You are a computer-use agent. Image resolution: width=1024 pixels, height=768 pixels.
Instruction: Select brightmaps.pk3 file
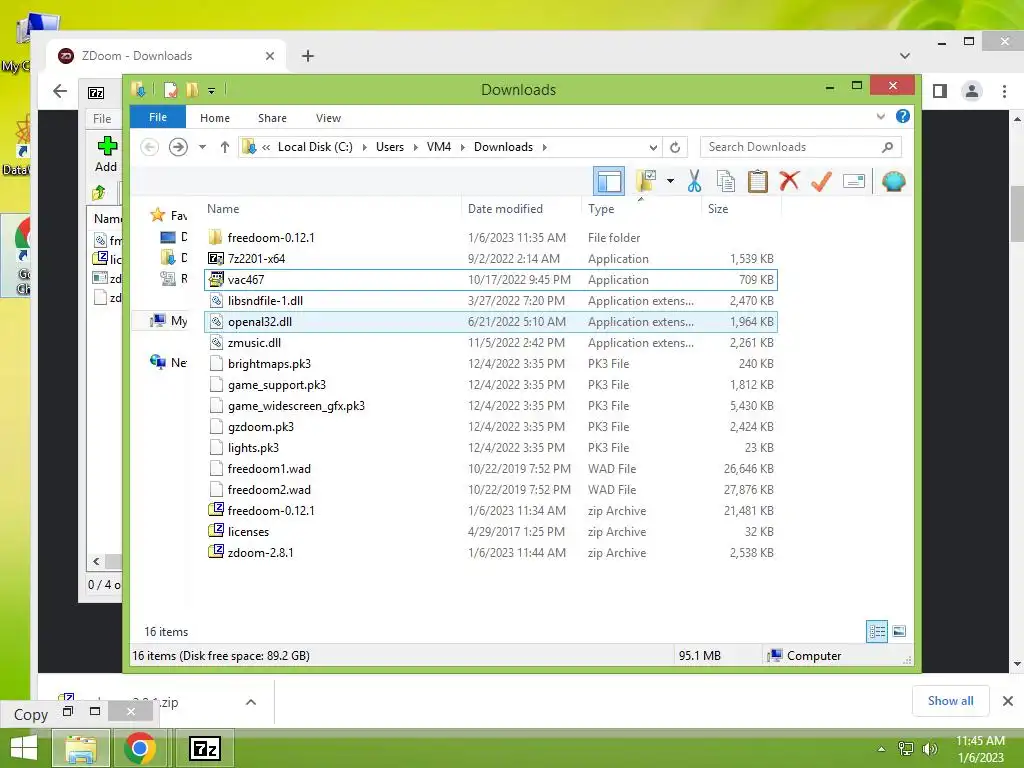coord(490,364)
